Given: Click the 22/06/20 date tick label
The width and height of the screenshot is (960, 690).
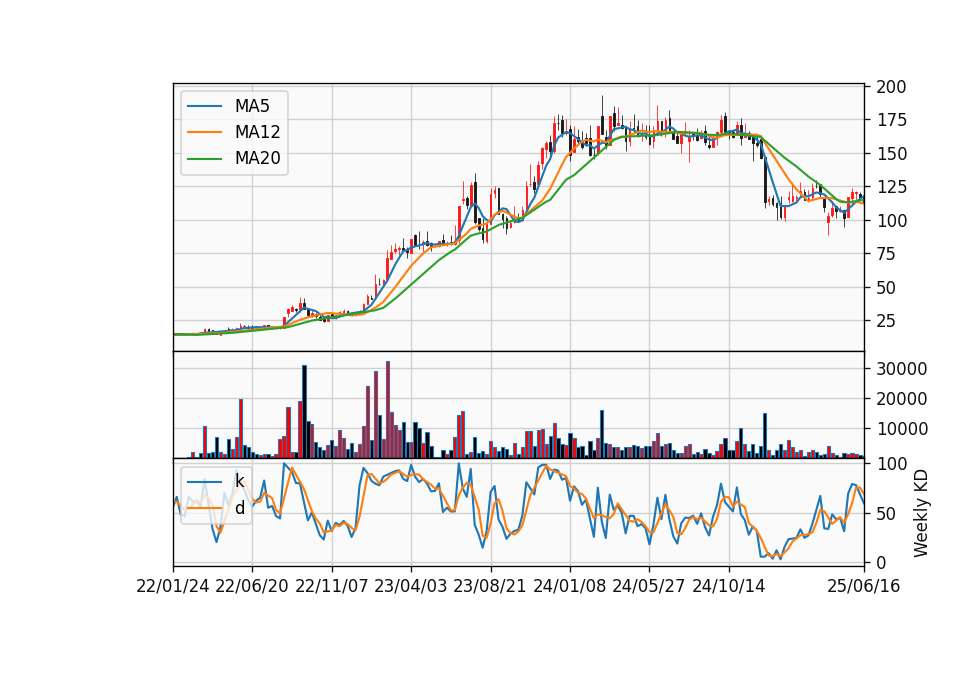Looking at the screenshot, I should [x=252, y=586].
